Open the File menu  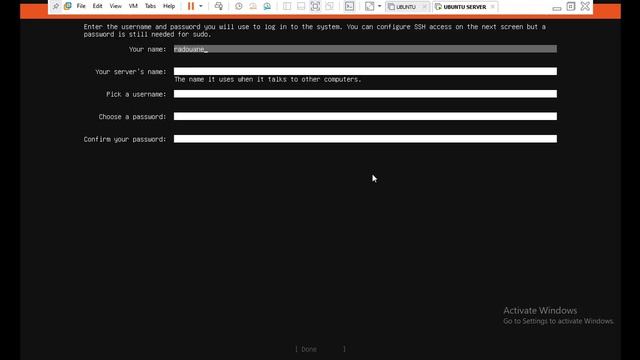(x=81, y=6)
